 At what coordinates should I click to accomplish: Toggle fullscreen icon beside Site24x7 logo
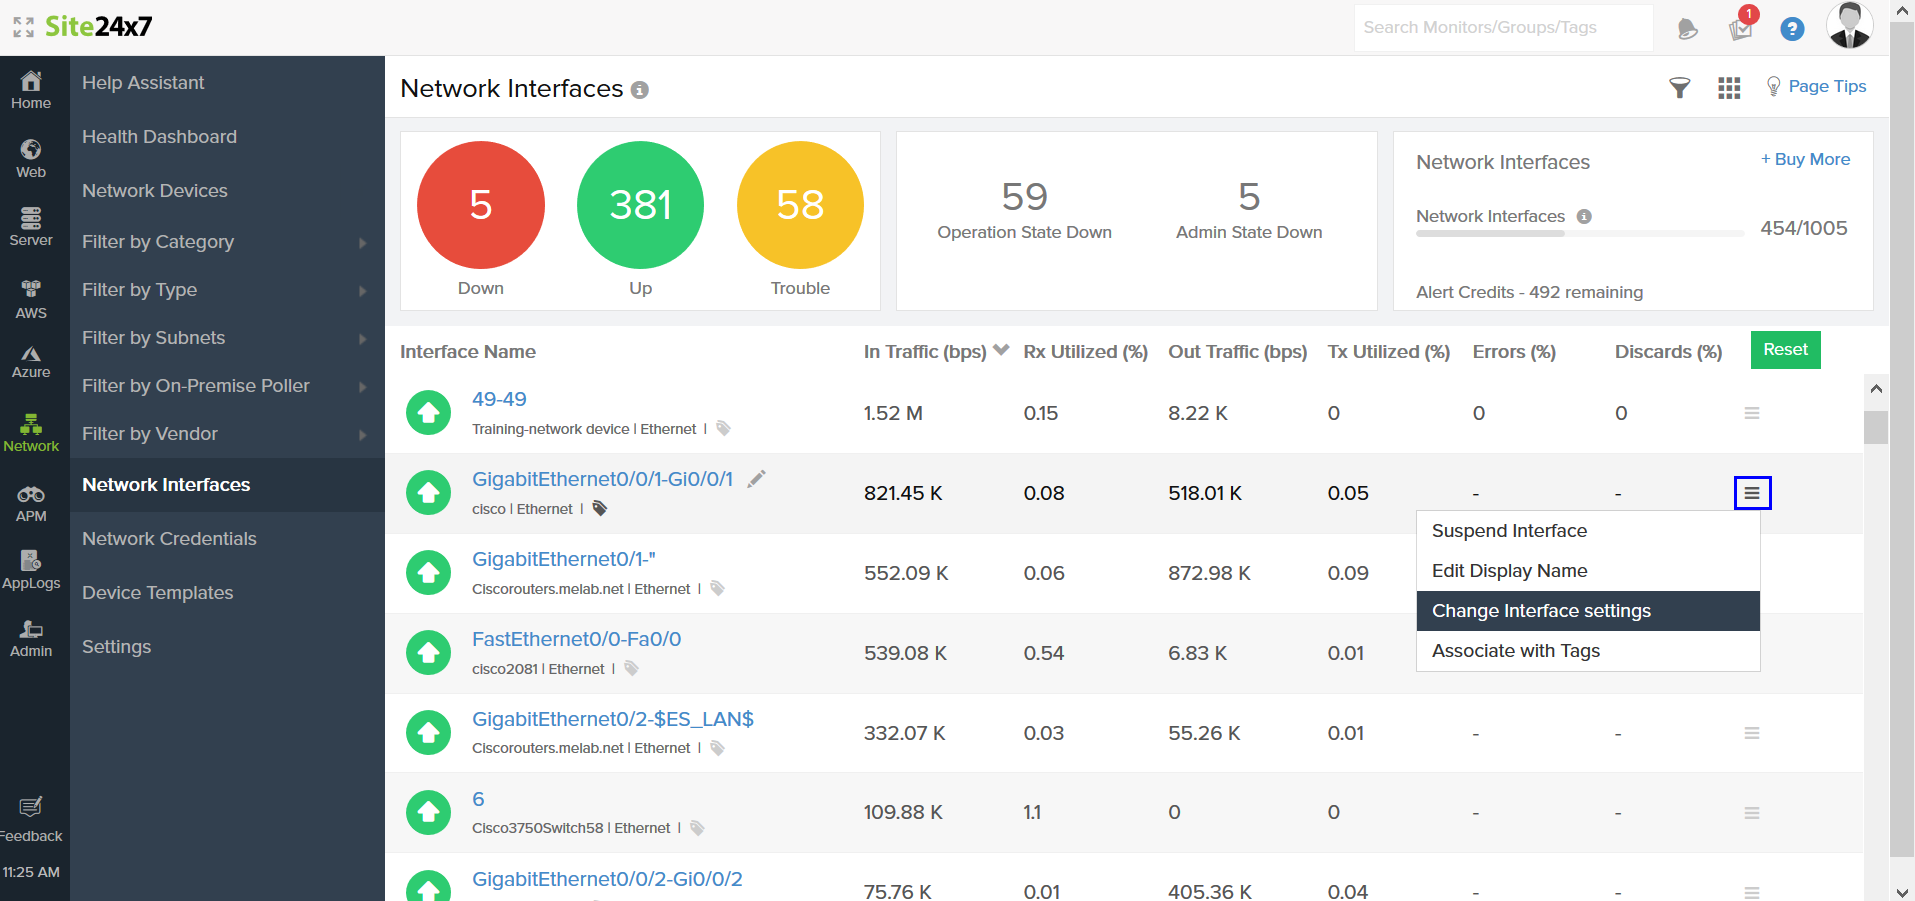[x=23, y=27]
